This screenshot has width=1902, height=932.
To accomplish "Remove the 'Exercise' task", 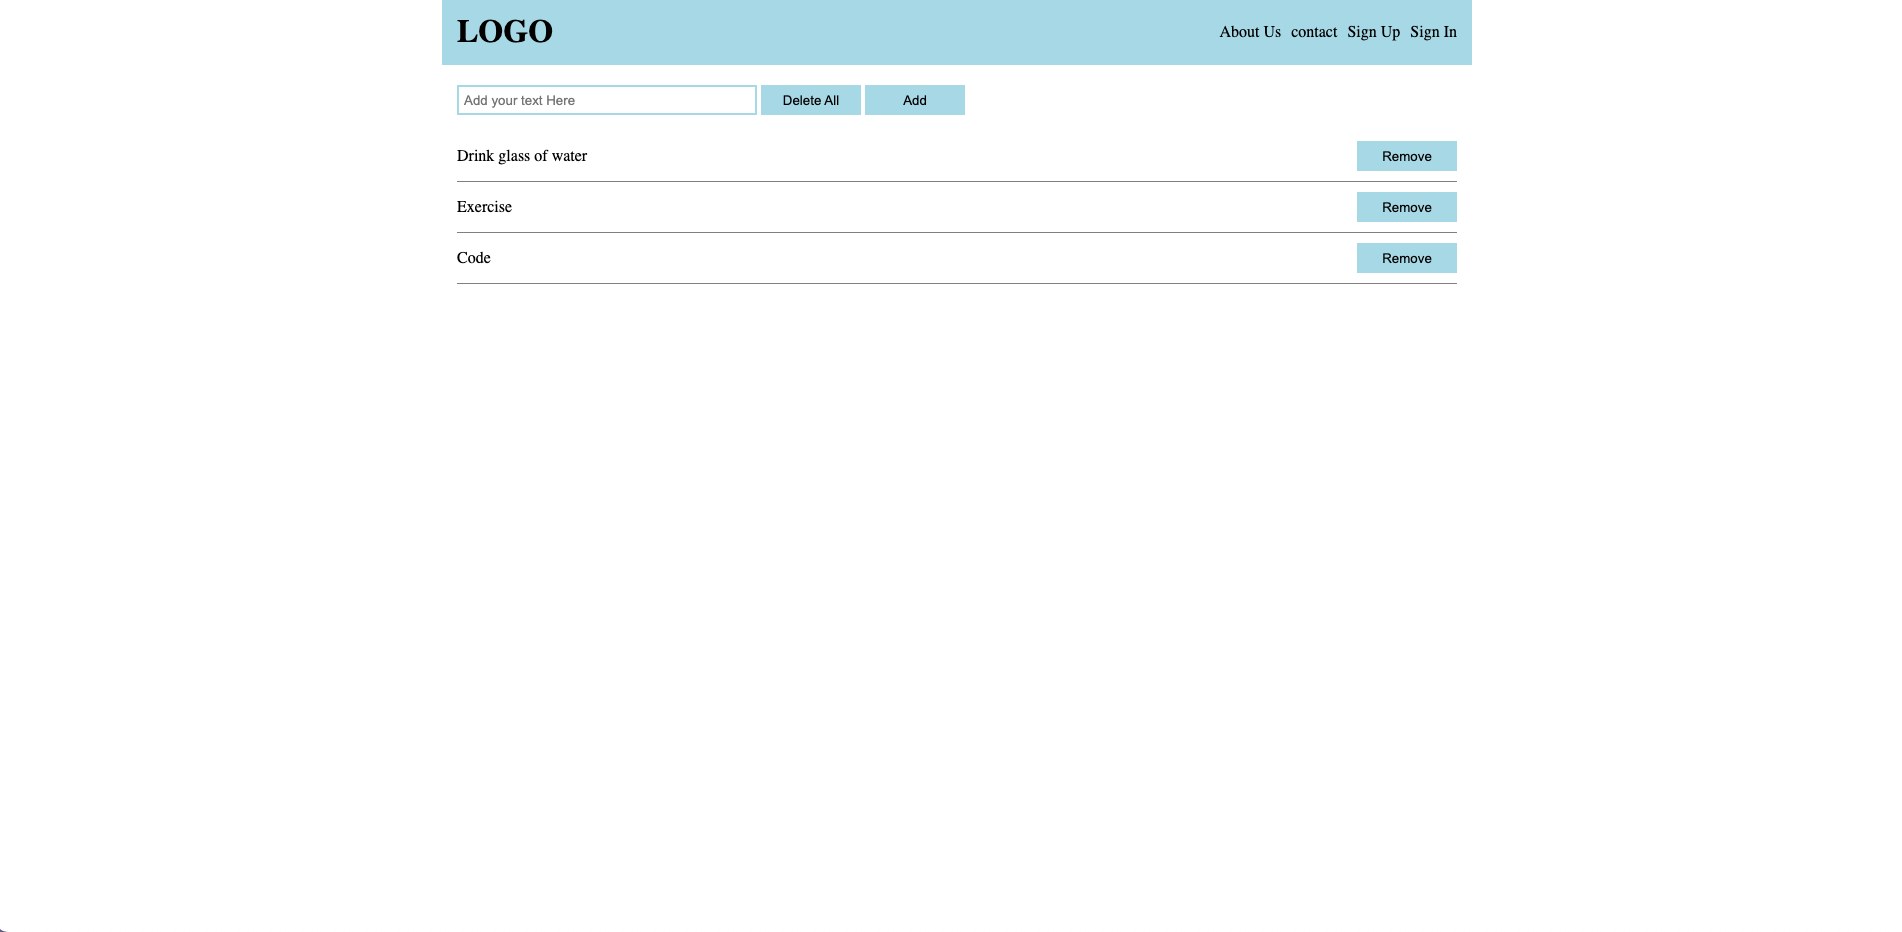I will point(1406,206).
